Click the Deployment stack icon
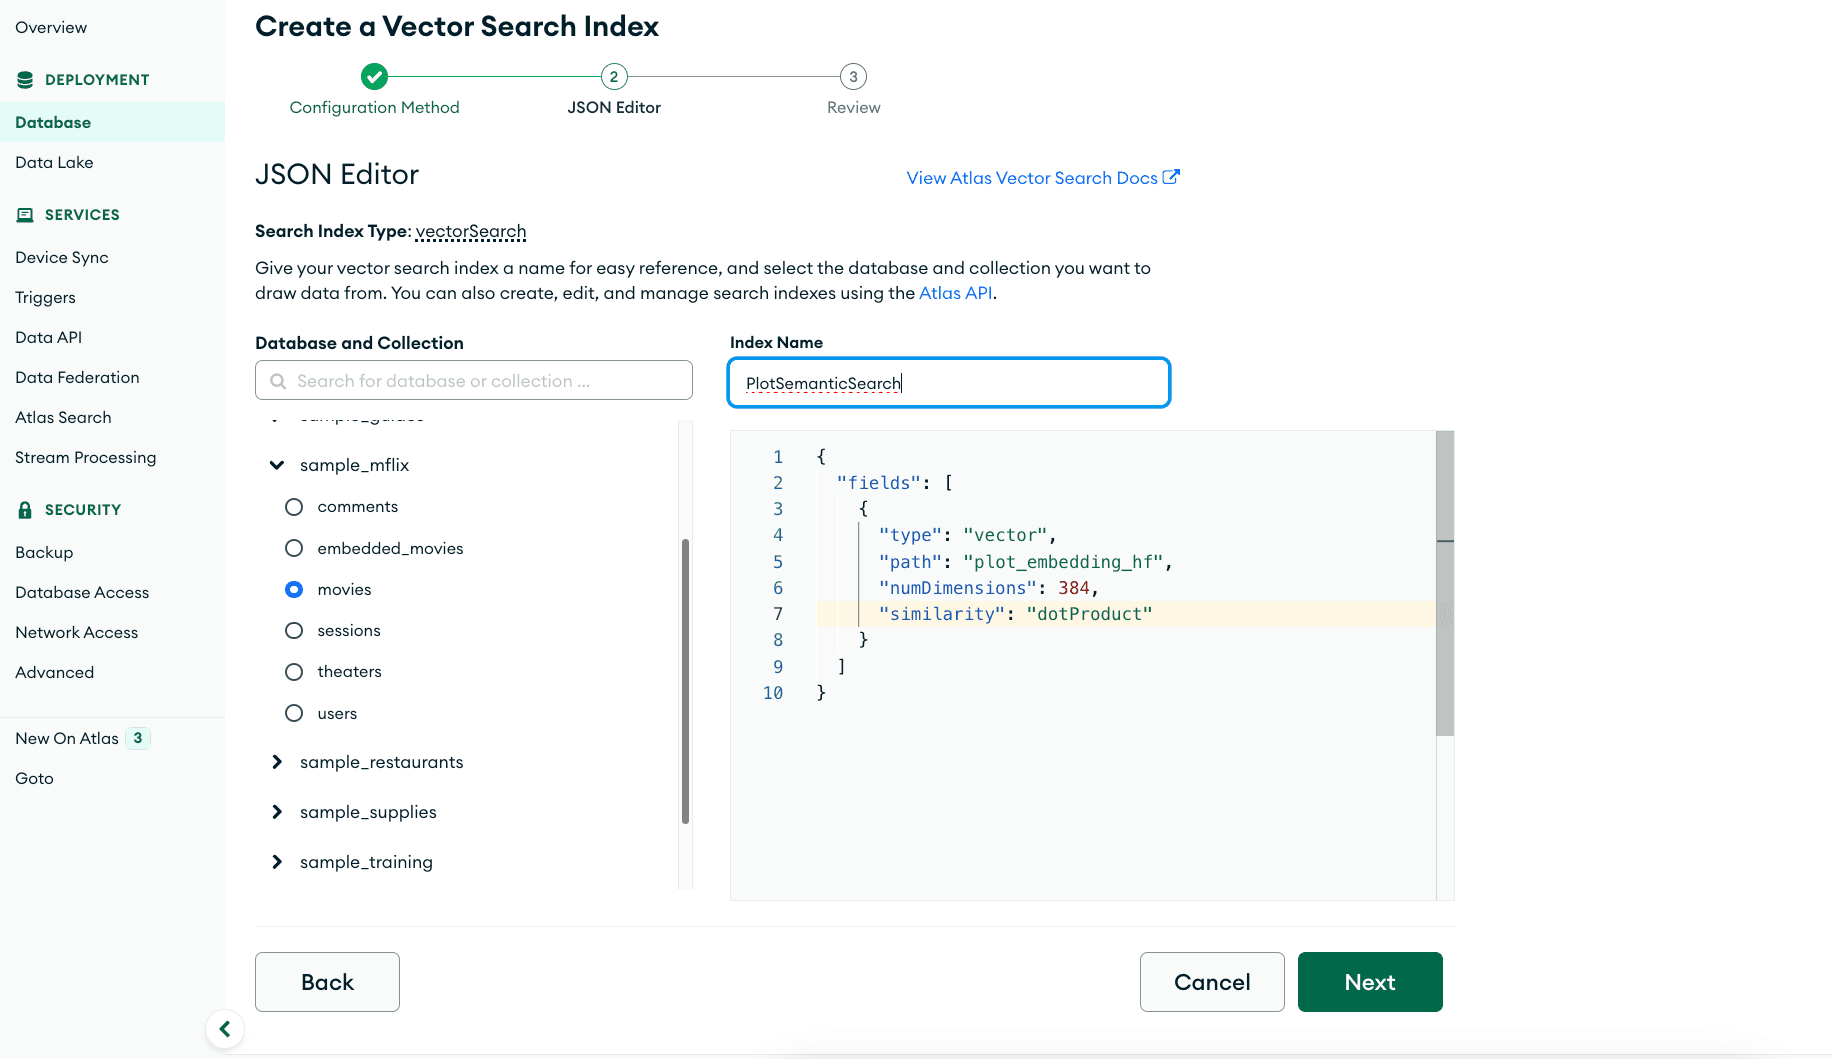The image size is (1832, 1059). pos(25,80)
